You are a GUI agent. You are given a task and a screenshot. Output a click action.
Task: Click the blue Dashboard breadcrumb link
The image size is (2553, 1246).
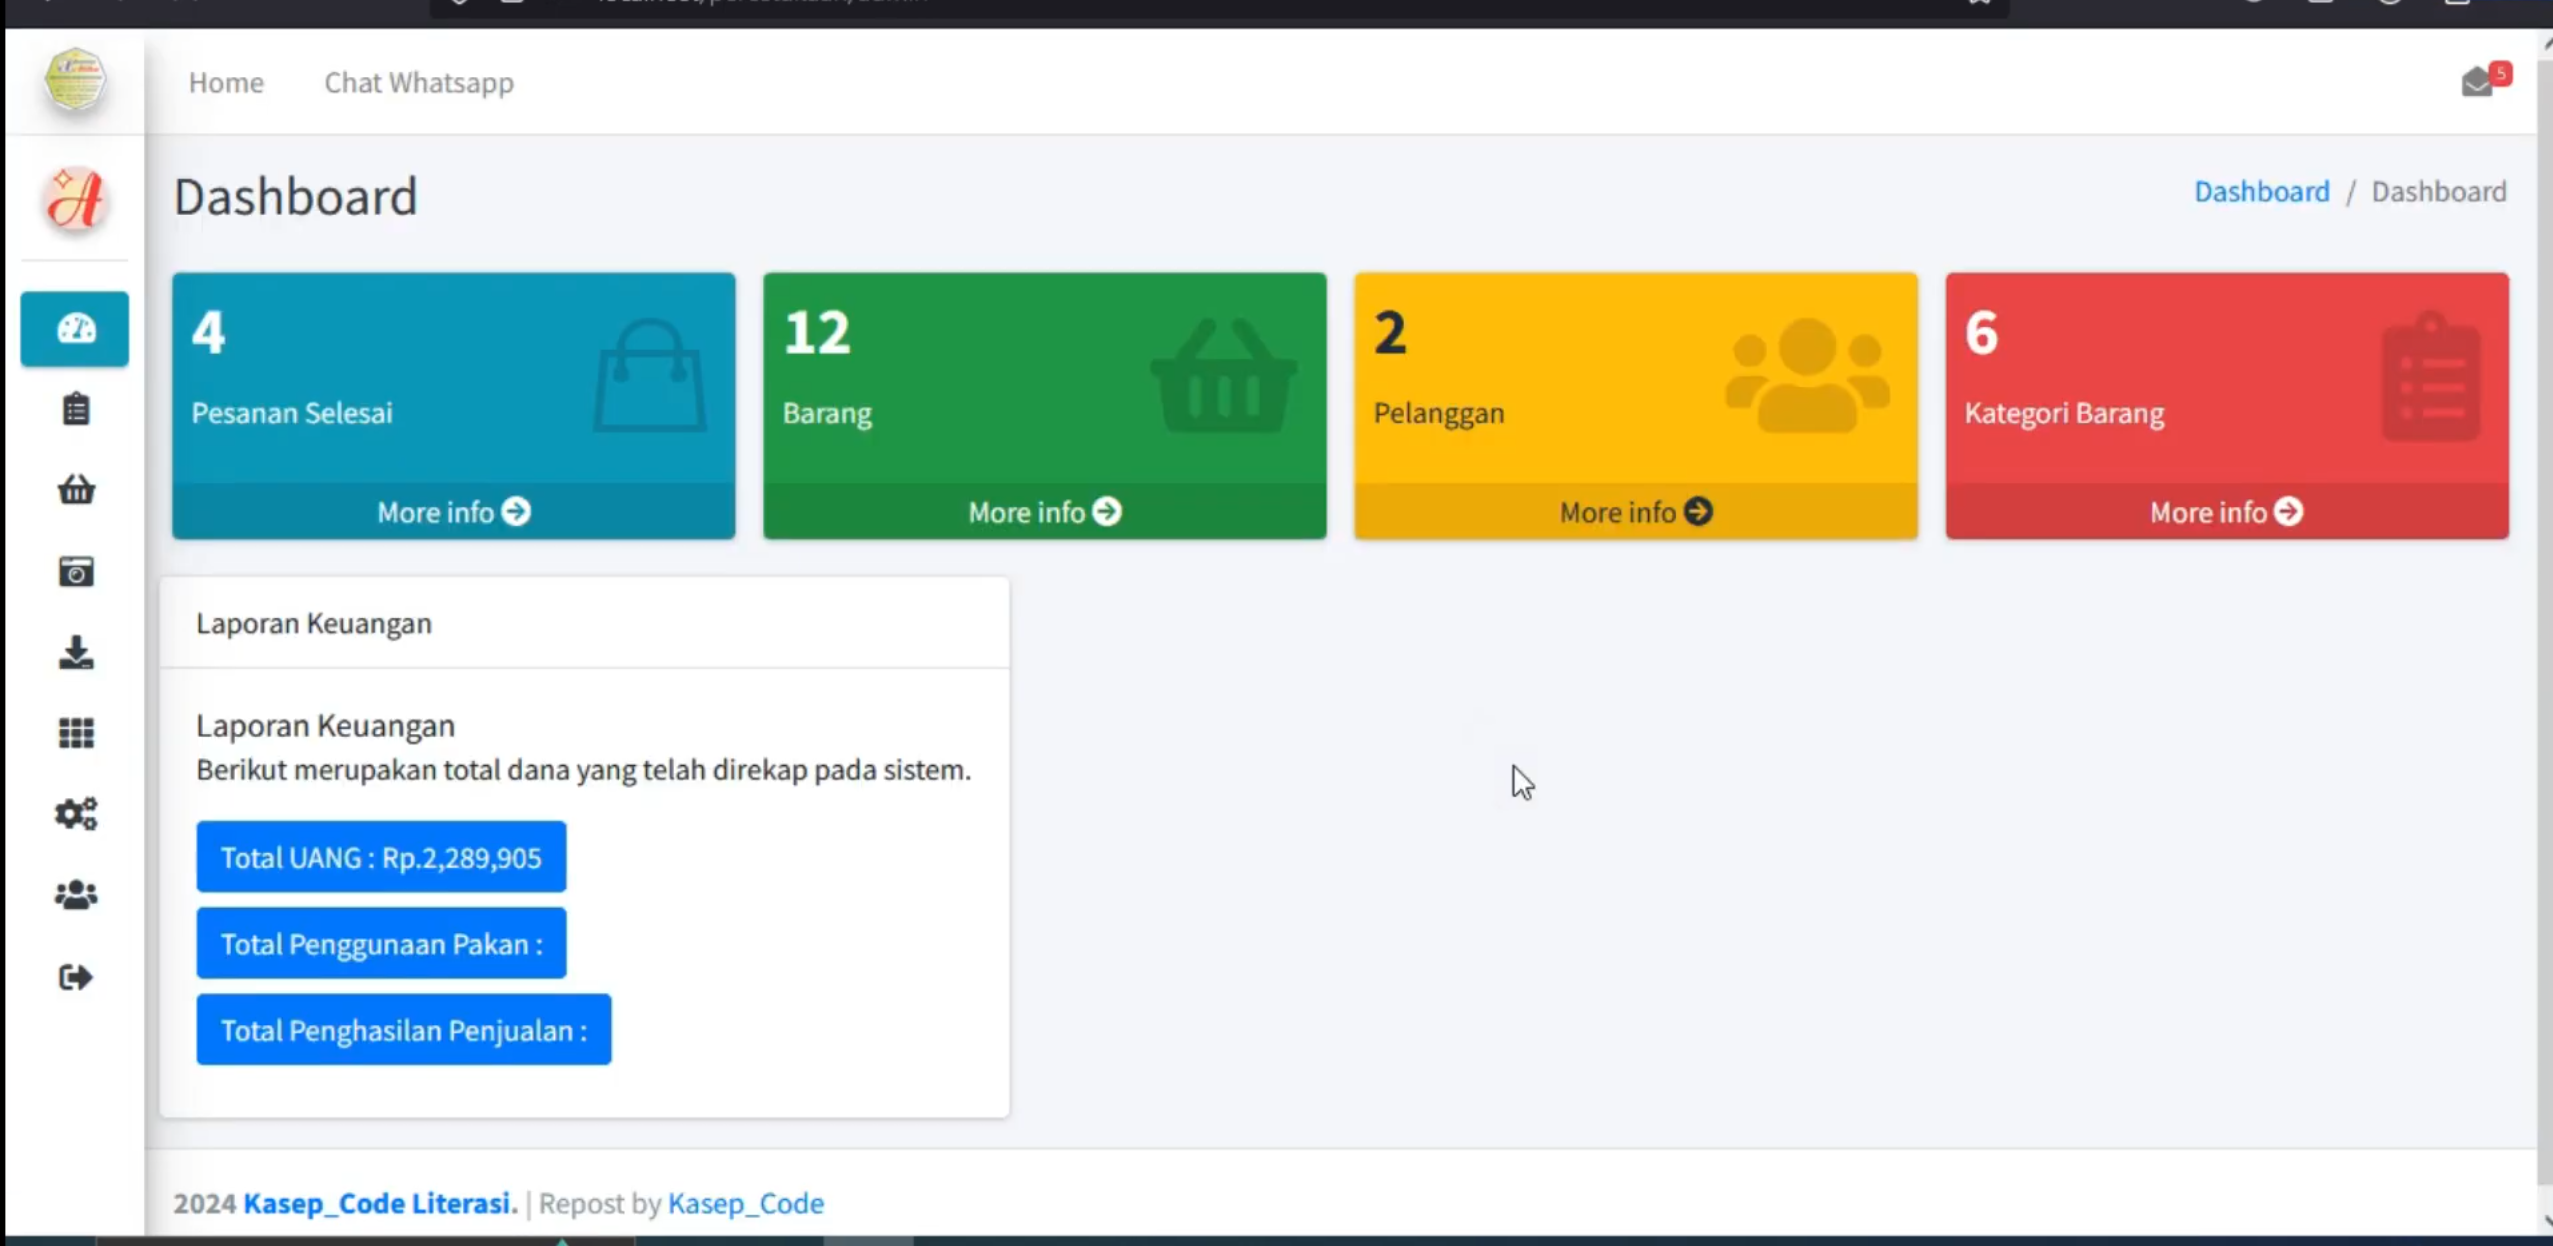(x=2261, y=191)
